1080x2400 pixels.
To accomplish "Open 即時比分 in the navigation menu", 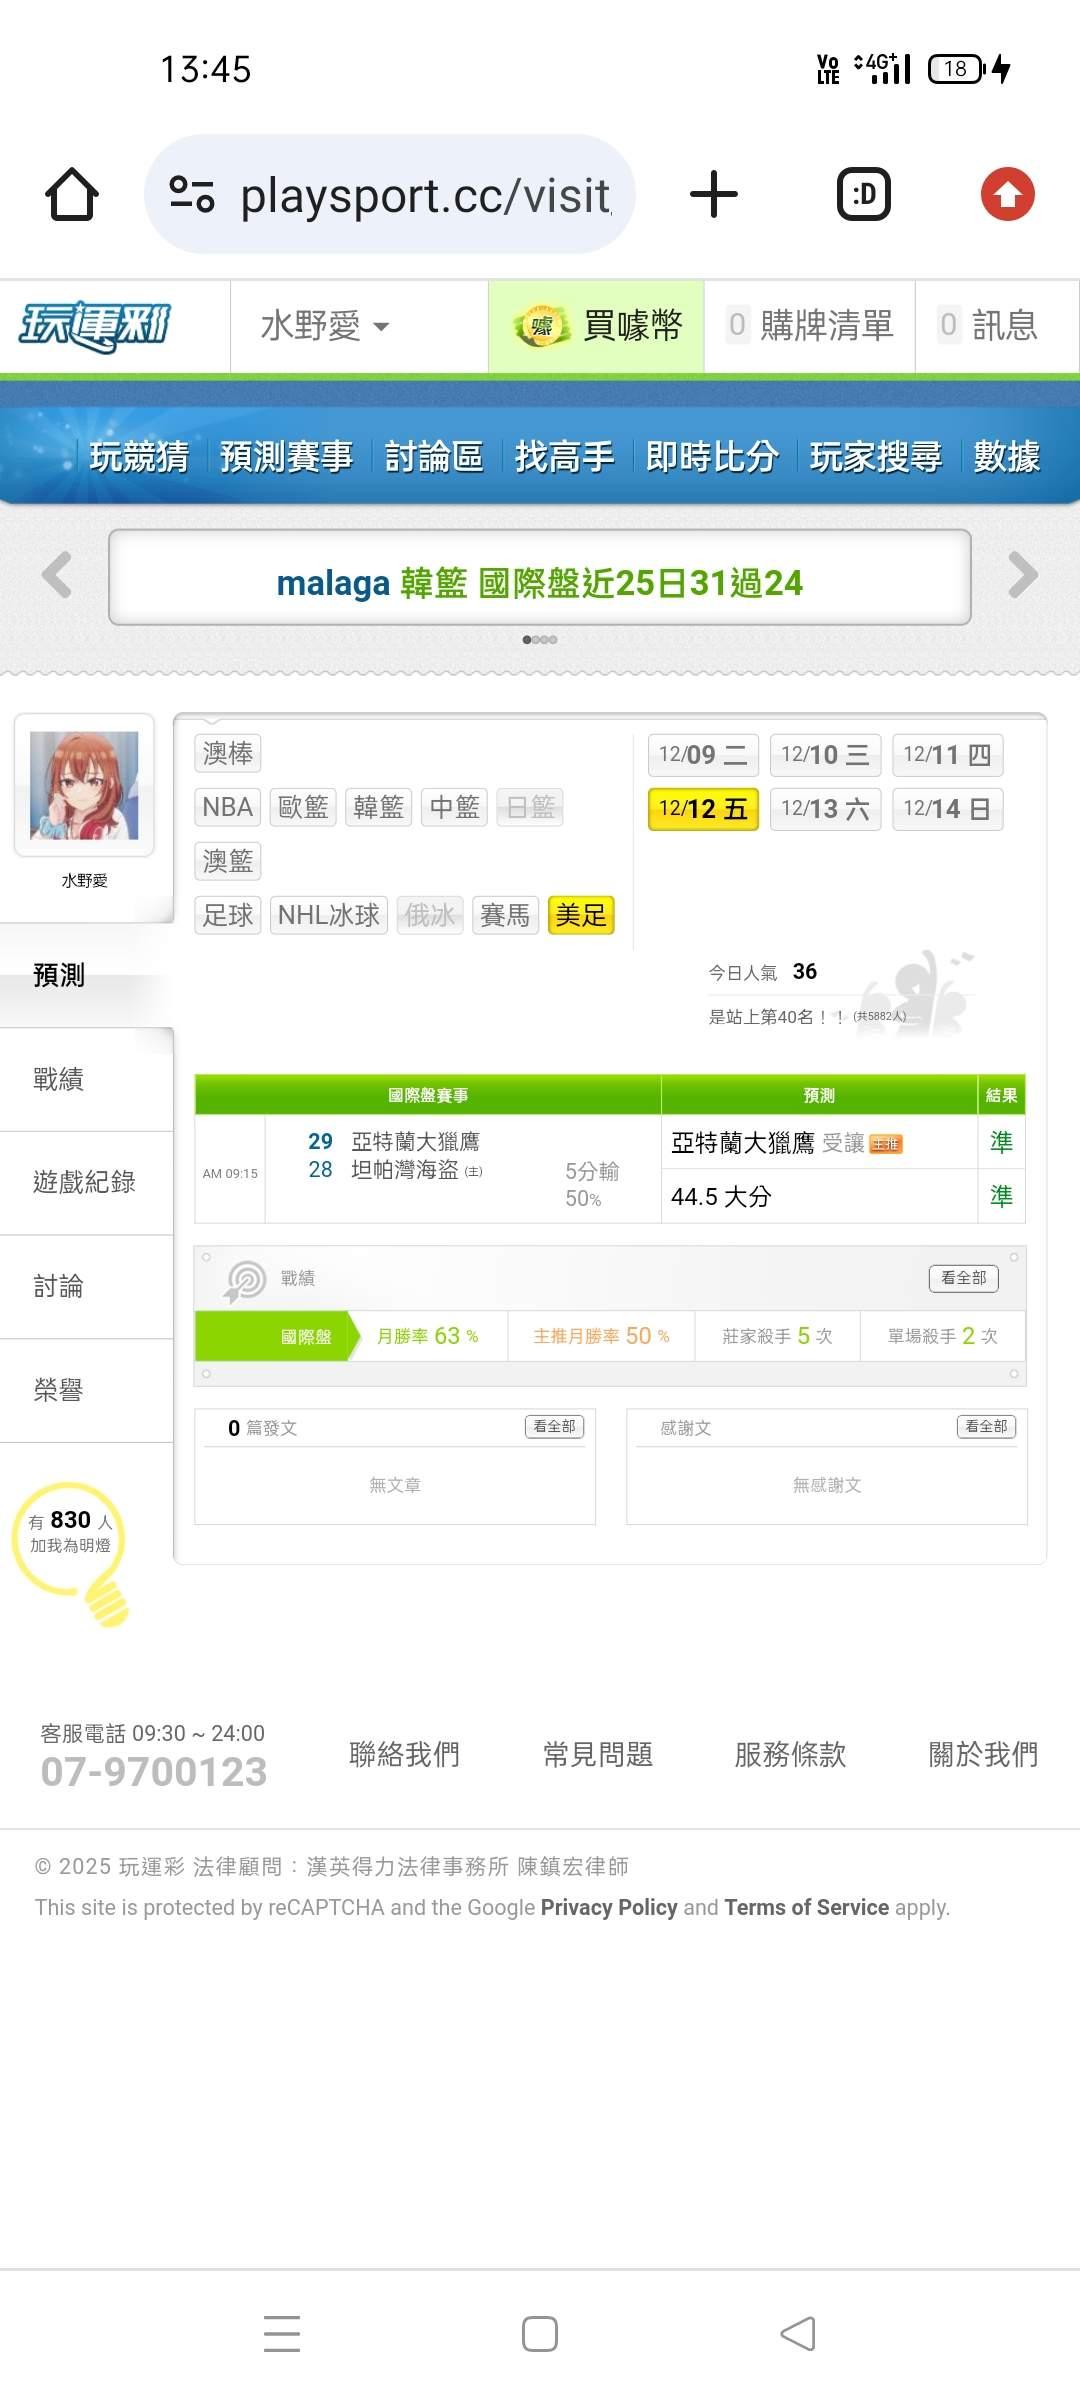I will pyautogui.click(x=712, y=457).
